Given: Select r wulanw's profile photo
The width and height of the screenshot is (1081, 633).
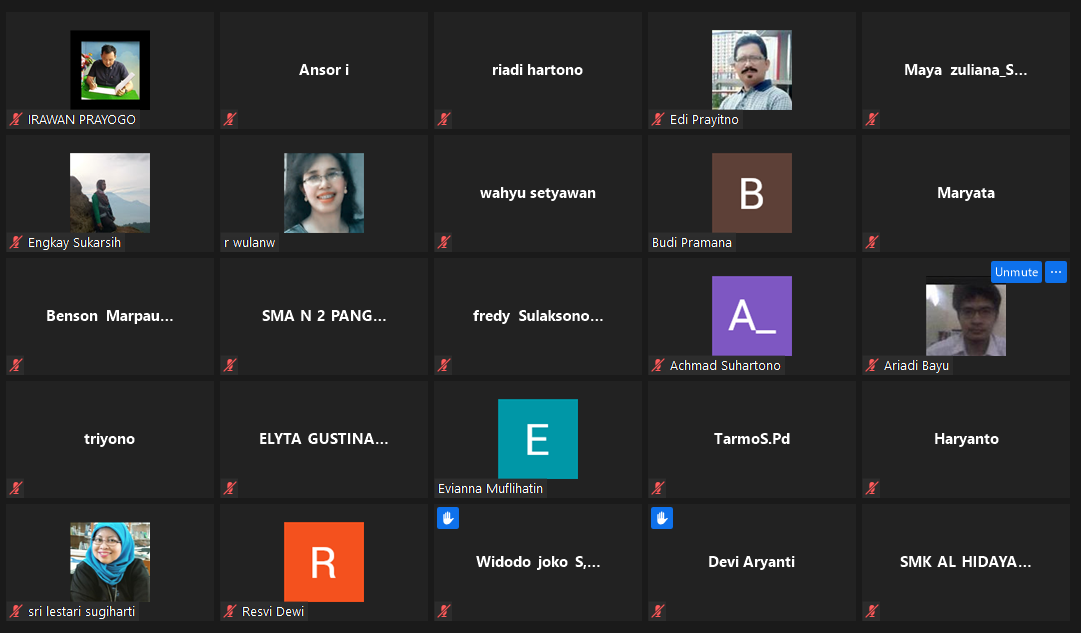Looking at the screenshot, I should [x=323, y=193].
